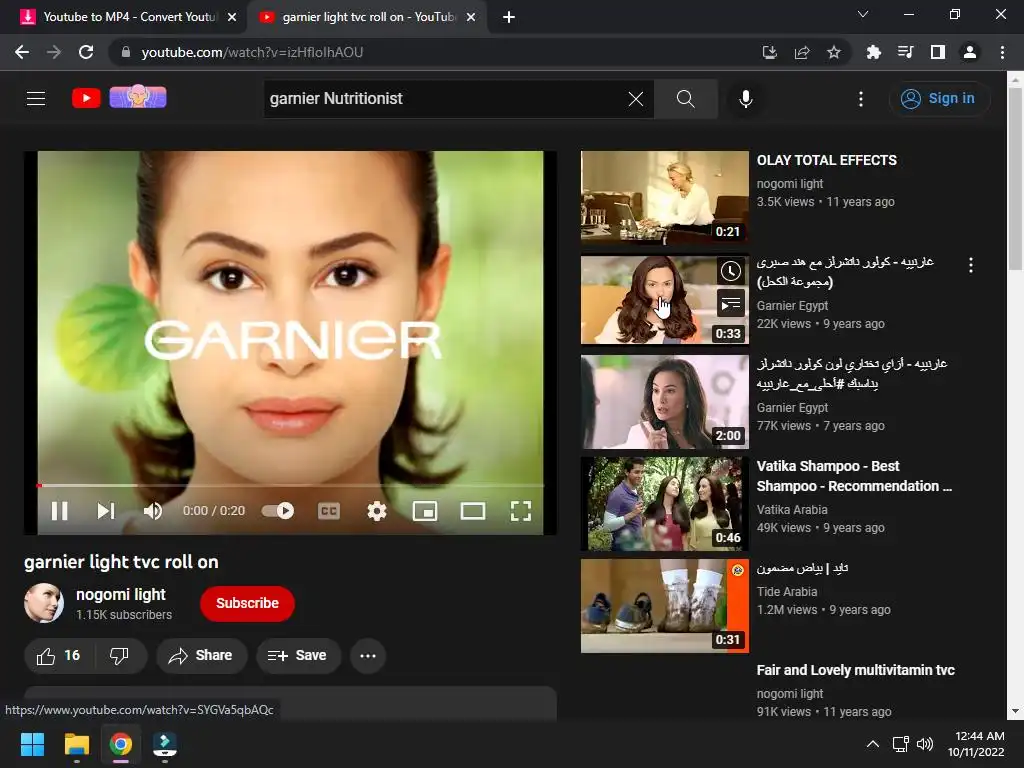Show hidden tray icons chevron
Image resolution: width=1024 pixels, height=768 pixels.
(x=872, y=744)
